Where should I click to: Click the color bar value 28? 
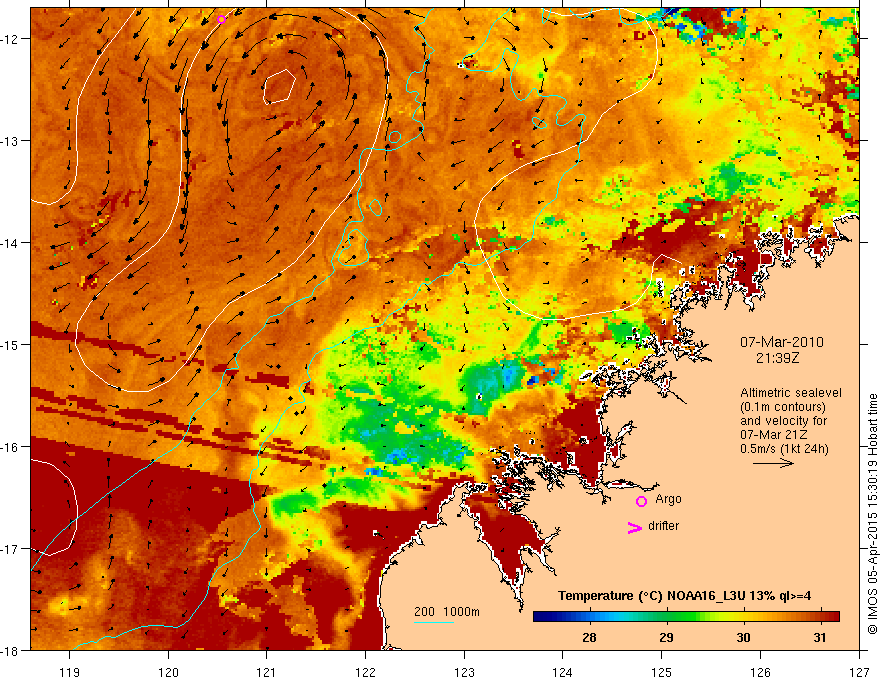(x=589, y=637)
